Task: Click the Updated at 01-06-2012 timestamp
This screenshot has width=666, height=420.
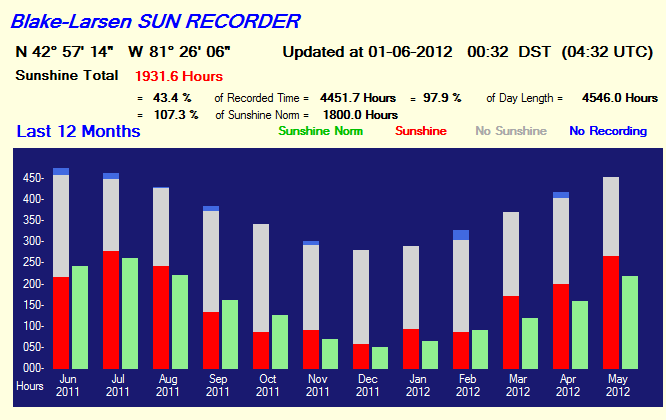Action: (x=367, y=52)
